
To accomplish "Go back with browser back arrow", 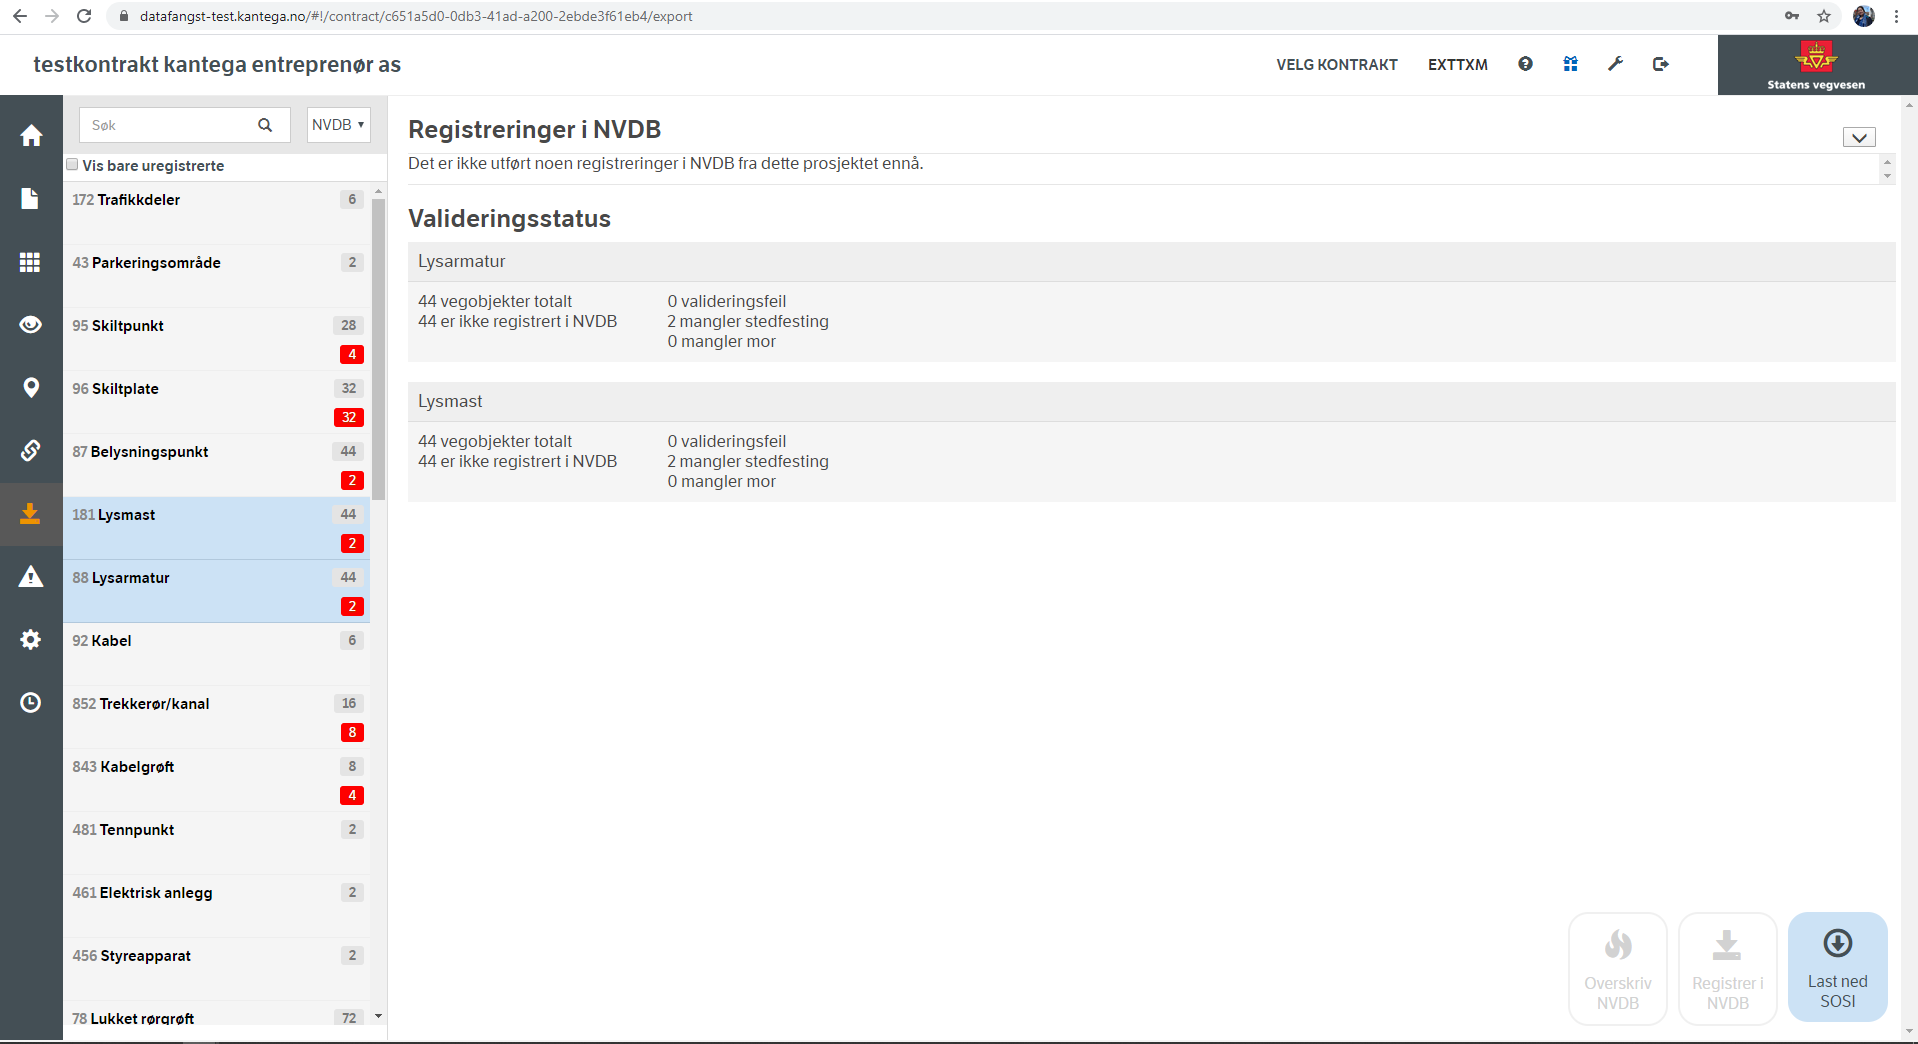I will coord(20,16).
